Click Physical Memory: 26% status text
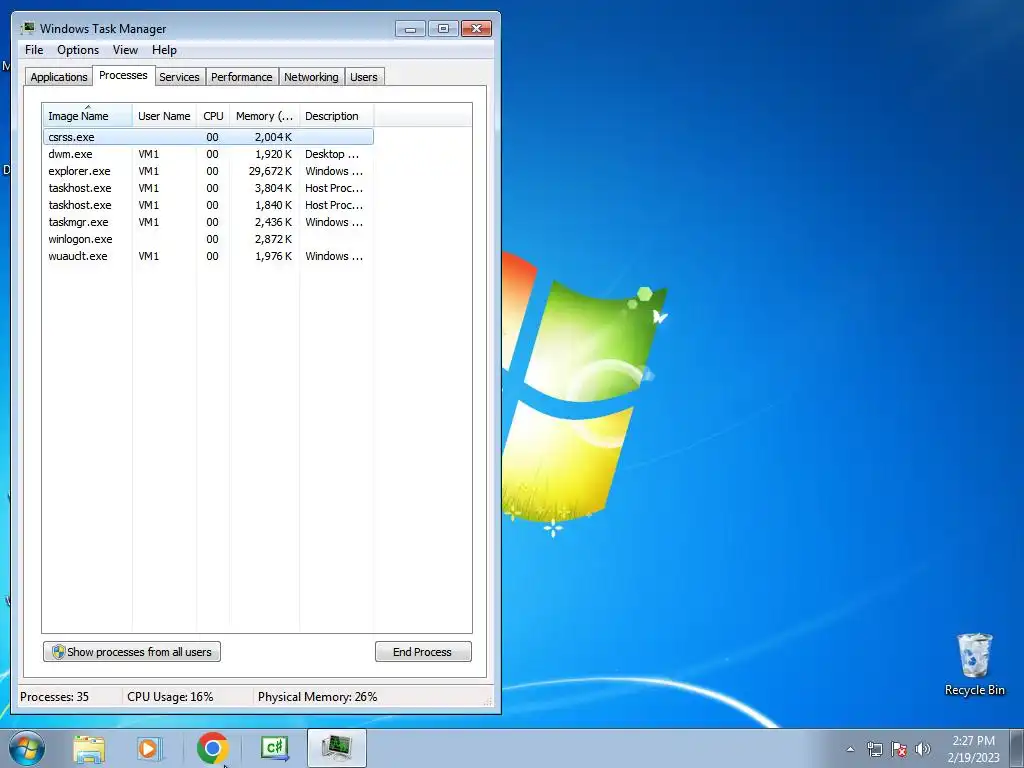The height and width of the screenshot is (768, 1024). (317, 697)
